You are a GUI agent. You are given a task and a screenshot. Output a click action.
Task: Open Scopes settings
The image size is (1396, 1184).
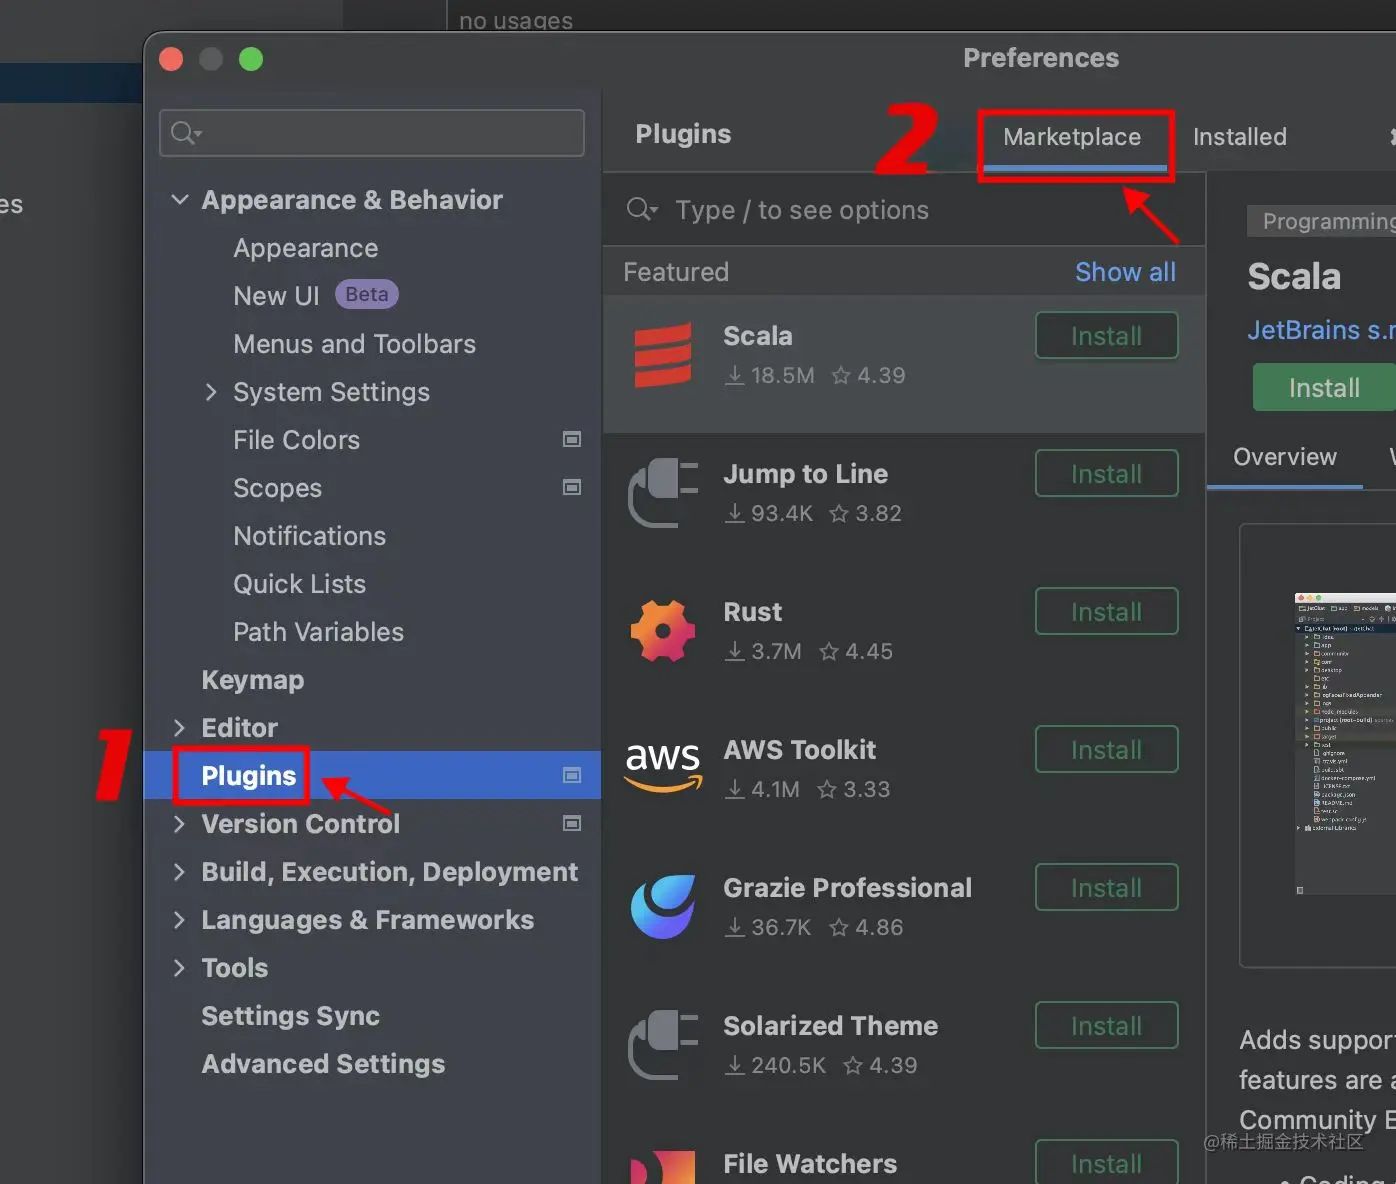click(x=278, y=488)
